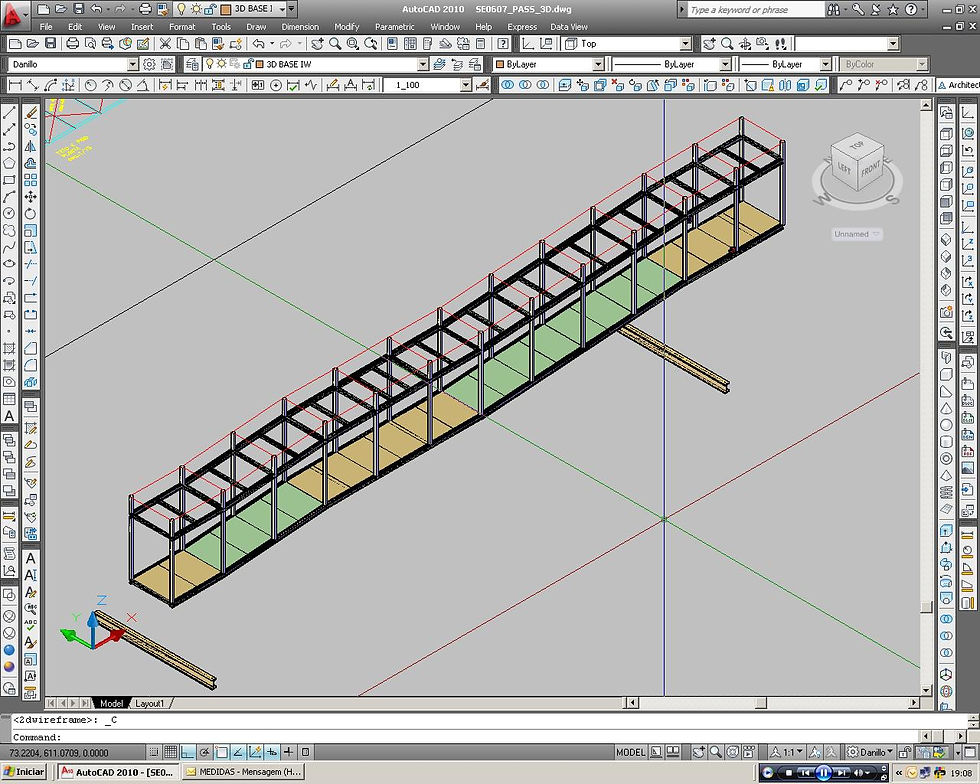Image resolution: width=980 pixels, height=784 pixels.
Task: Click Save in the quick access toolbar
Action: [x=78, y=9]
